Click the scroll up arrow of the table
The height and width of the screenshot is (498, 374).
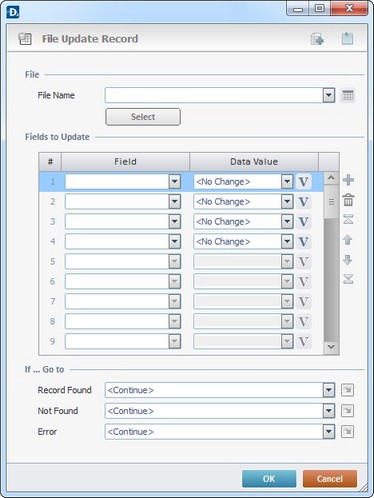(331, 178)
